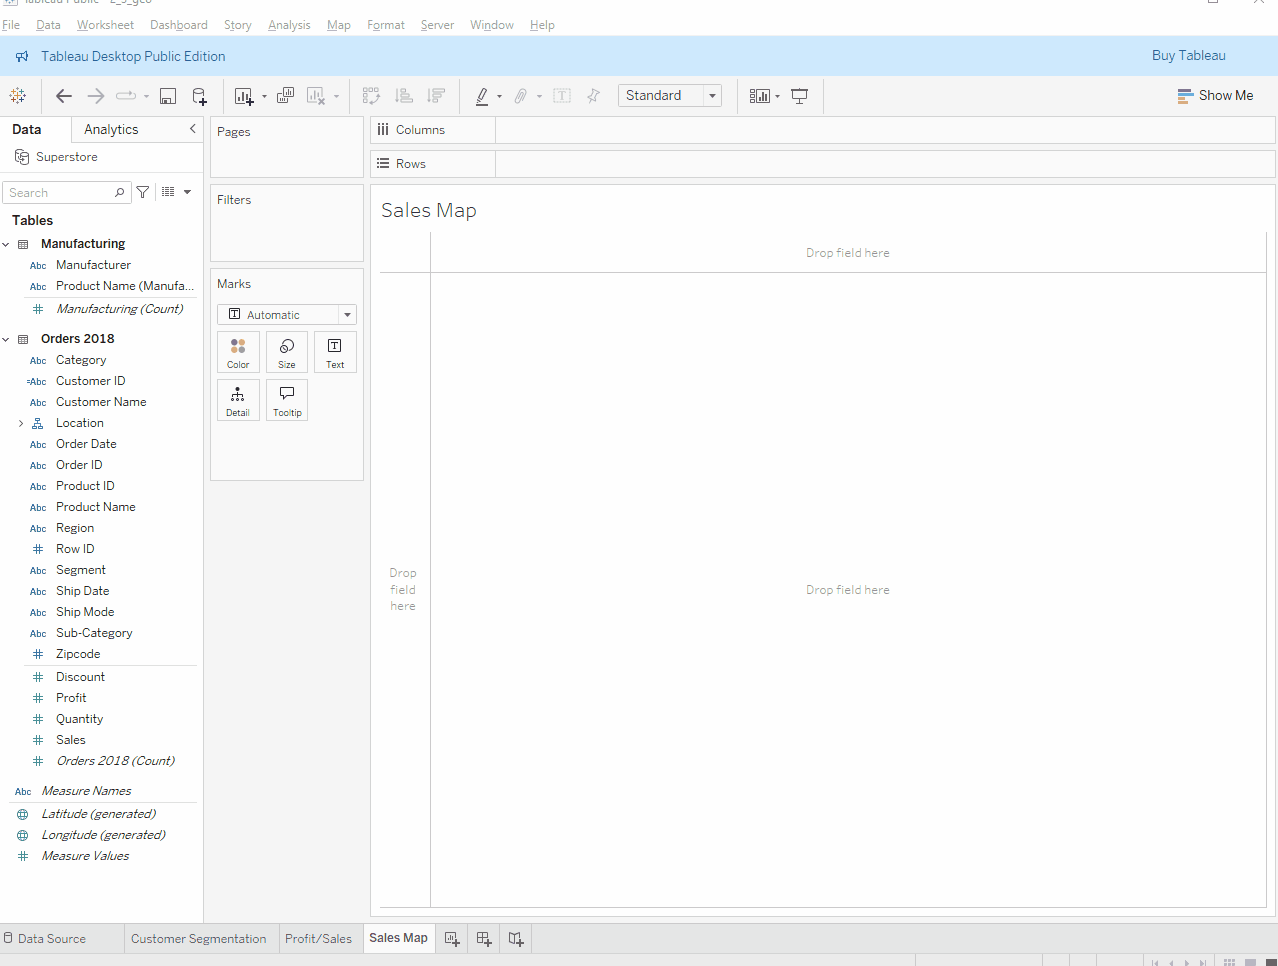Click the Undo back arrow in toolbar
This screenshot has width=1278, height=966.
tap(64, 96)
